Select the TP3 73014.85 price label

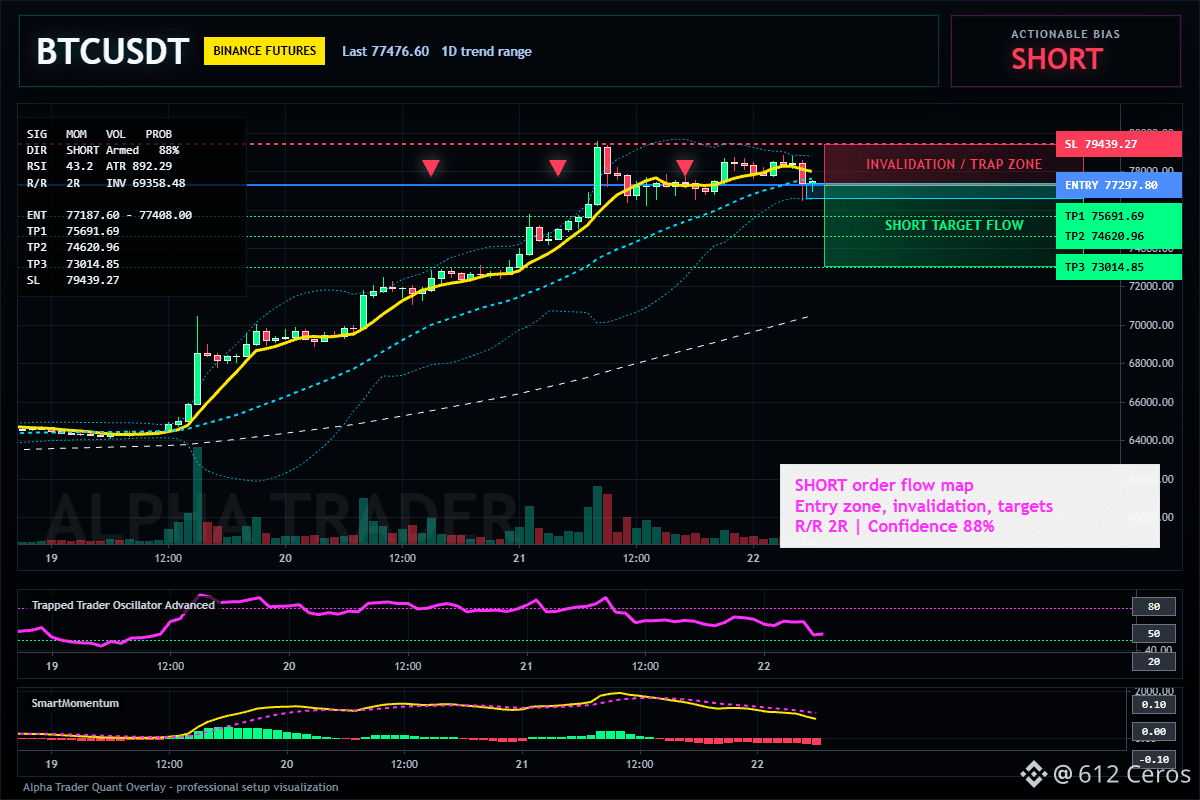tap(1118, 267)
